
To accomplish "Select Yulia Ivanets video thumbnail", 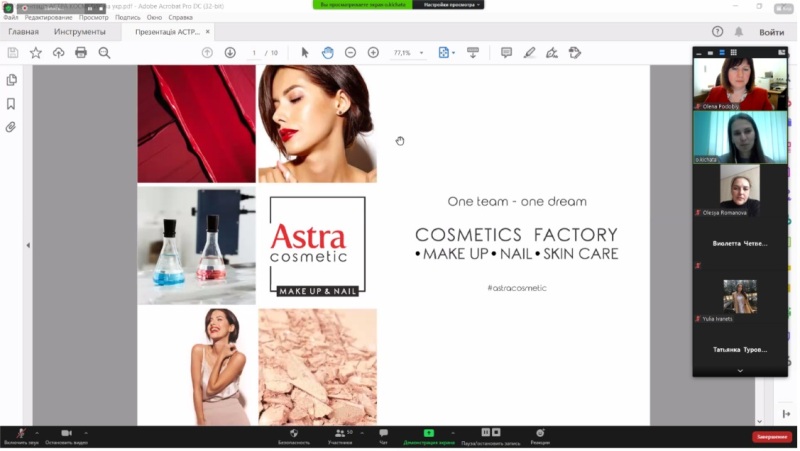I will (x=740, y=296).
